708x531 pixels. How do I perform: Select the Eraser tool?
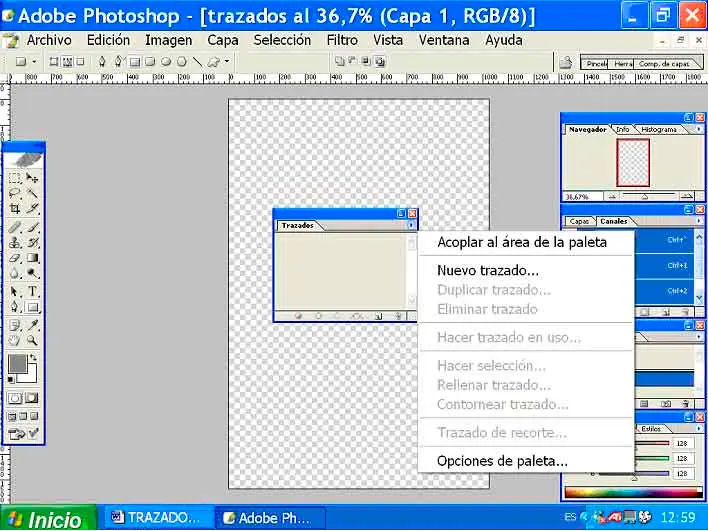(x=15, y=258)
